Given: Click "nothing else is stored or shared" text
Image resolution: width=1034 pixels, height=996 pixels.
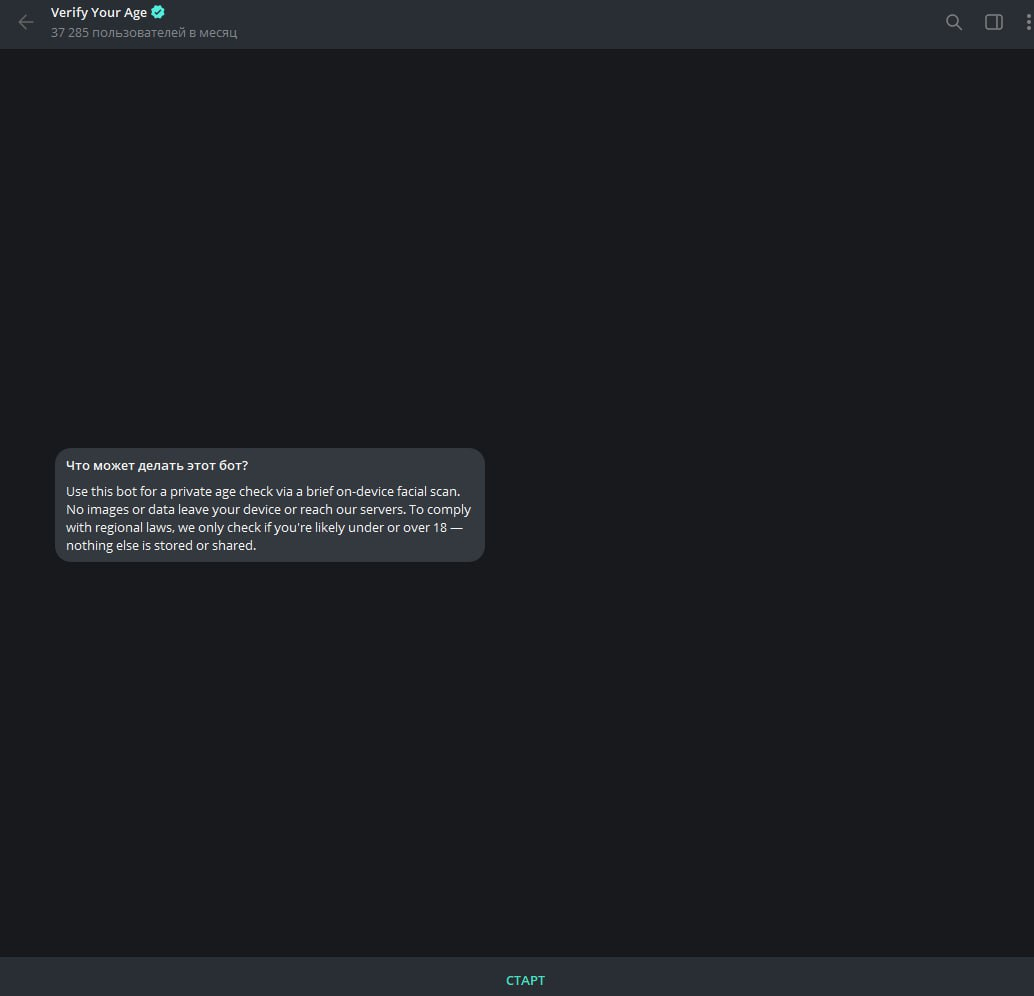Looking at the screenshot, I should 161,545.
